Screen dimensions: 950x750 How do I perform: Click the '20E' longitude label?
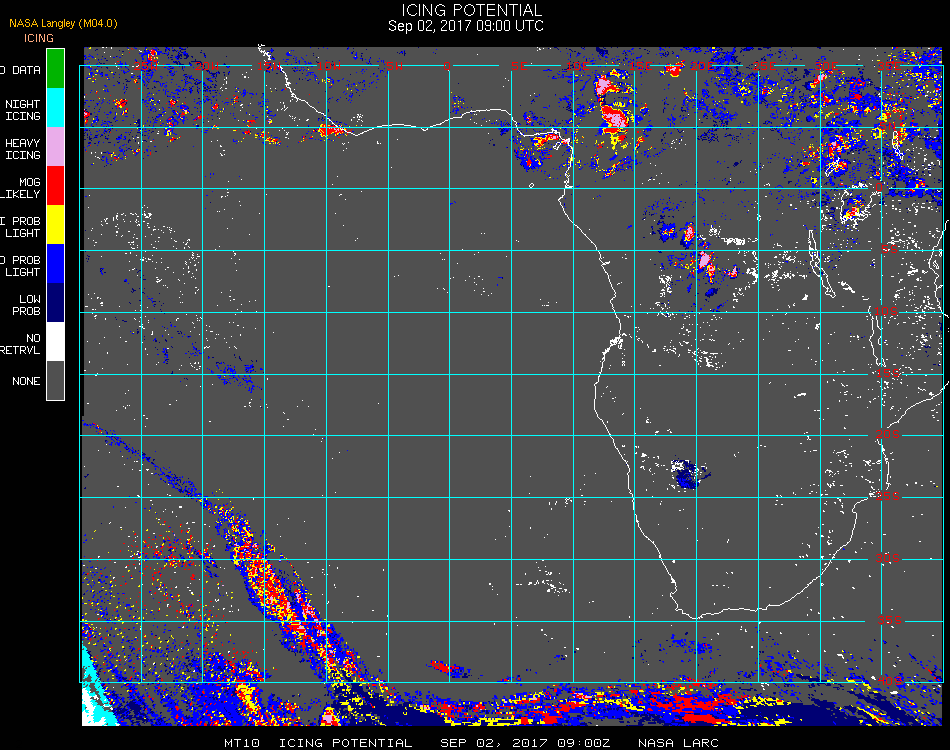pyautogui.click(x=702, y=65)
